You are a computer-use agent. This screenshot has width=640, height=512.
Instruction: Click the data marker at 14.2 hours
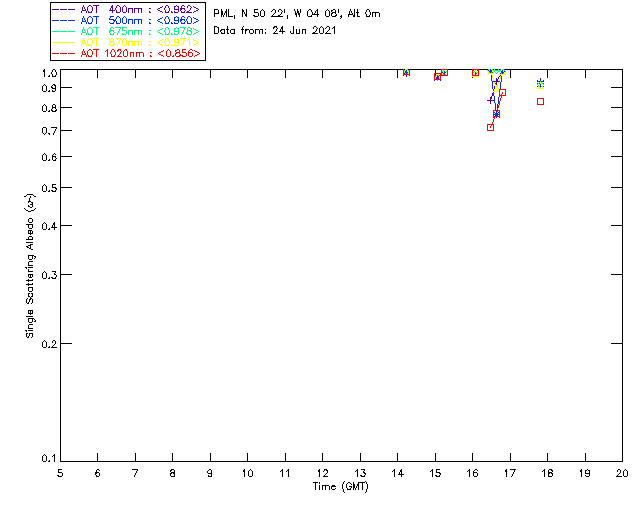(406, 72)
